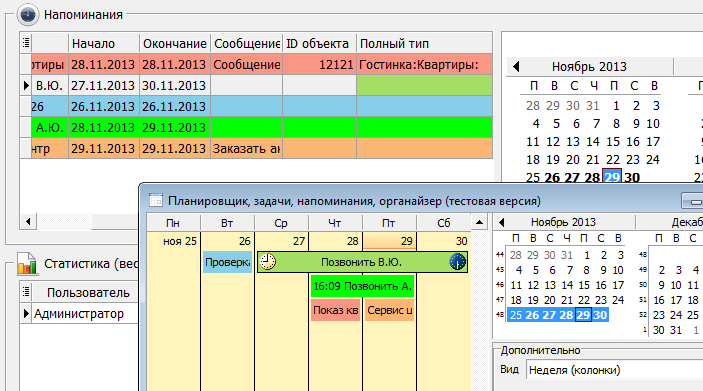Click the scheduler window calendar icon
Image resolution: width=703 pixels, height=391 pixels.
[156, 200]
